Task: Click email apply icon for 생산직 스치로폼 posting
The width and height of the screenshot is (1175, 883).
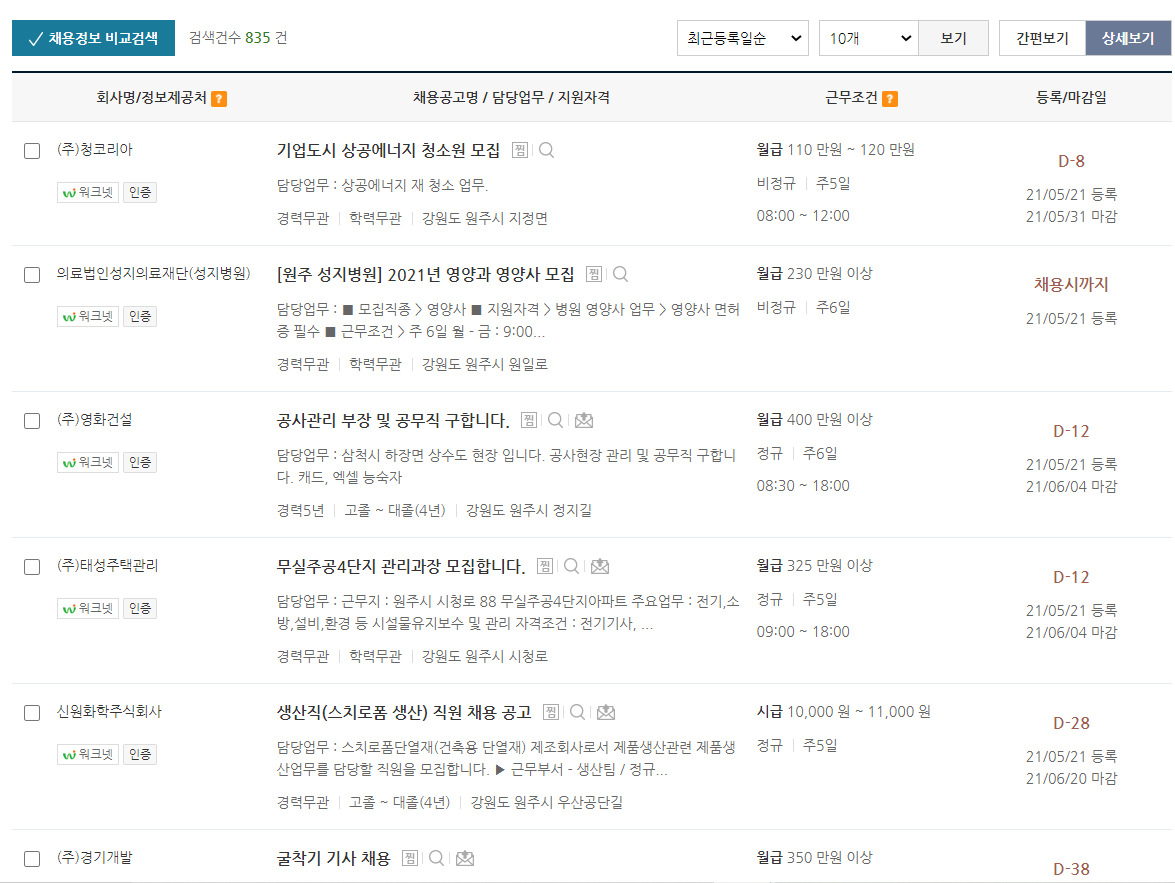Action: tap(605, 712)
